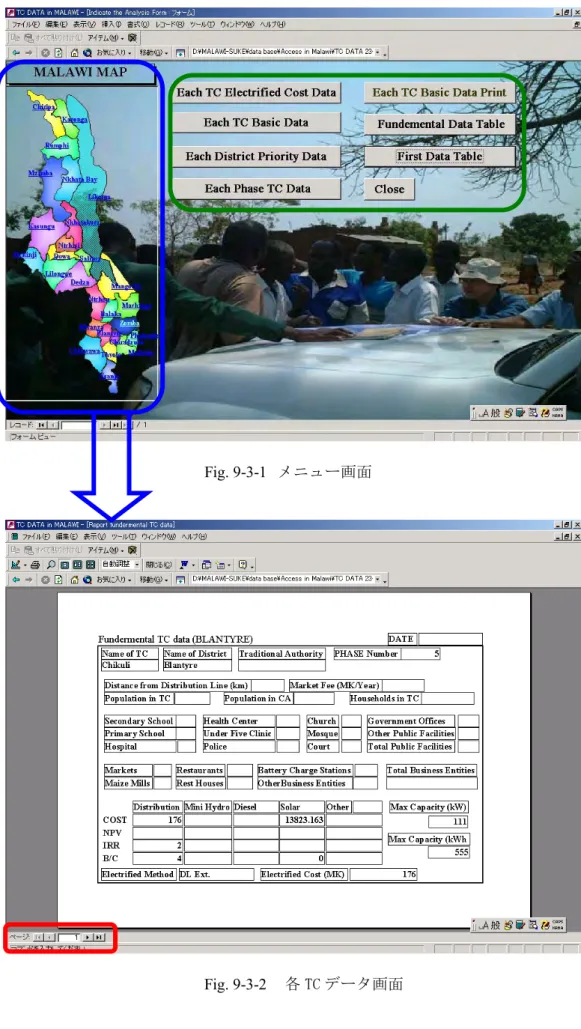Click Database Window icon in the Report toolbar

click(207, 564)
